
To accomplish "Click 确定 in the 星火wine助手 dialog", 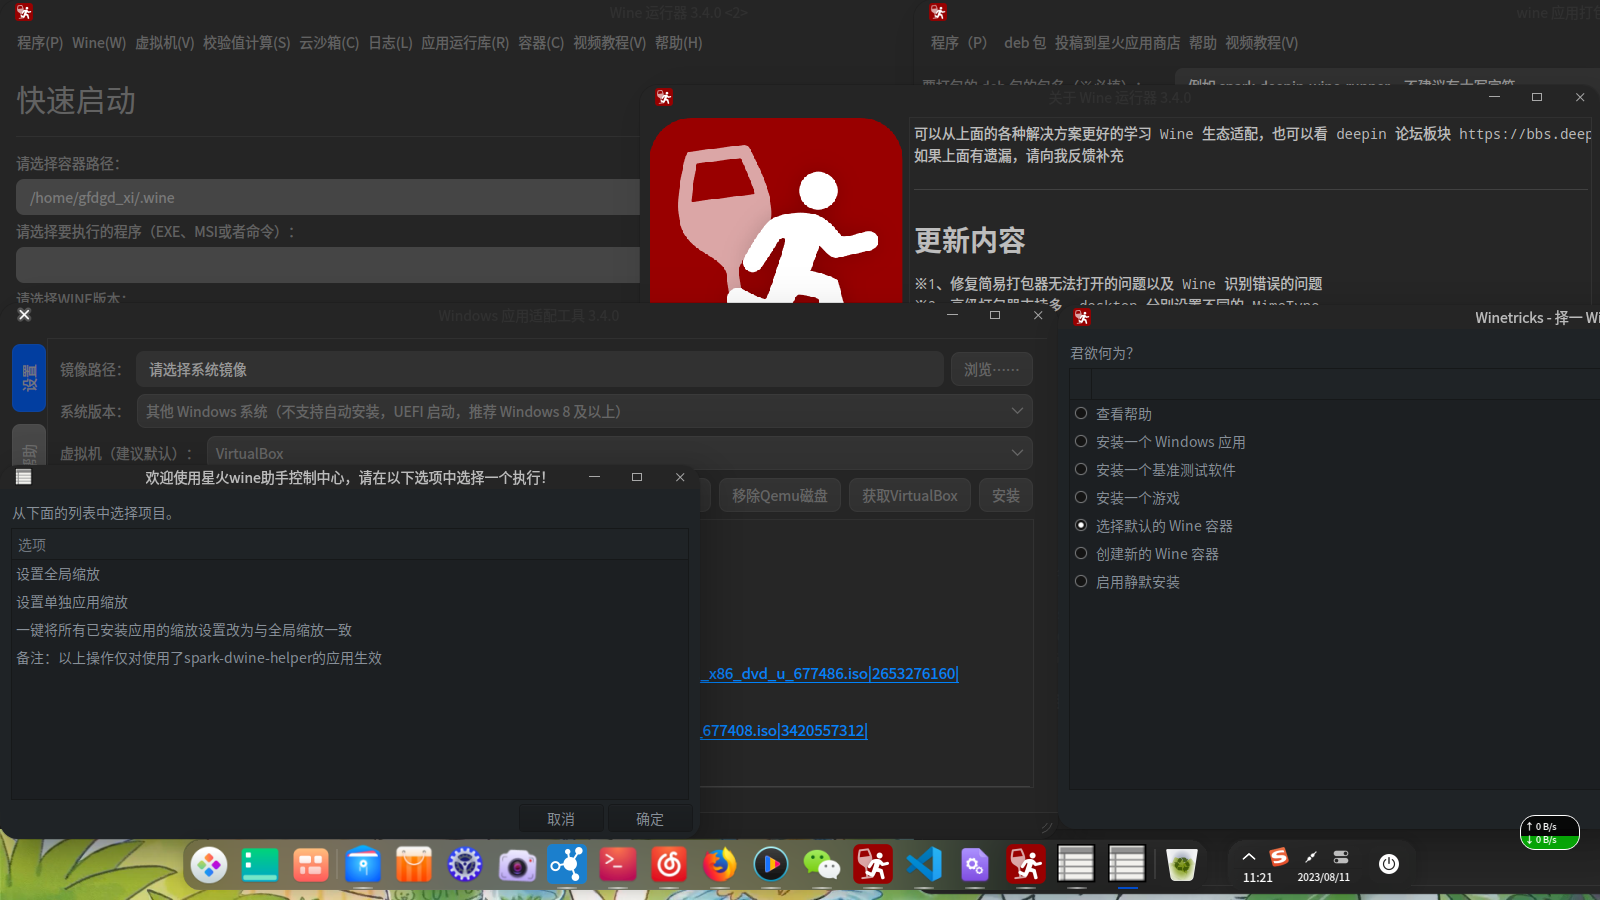I will point(650,819).
